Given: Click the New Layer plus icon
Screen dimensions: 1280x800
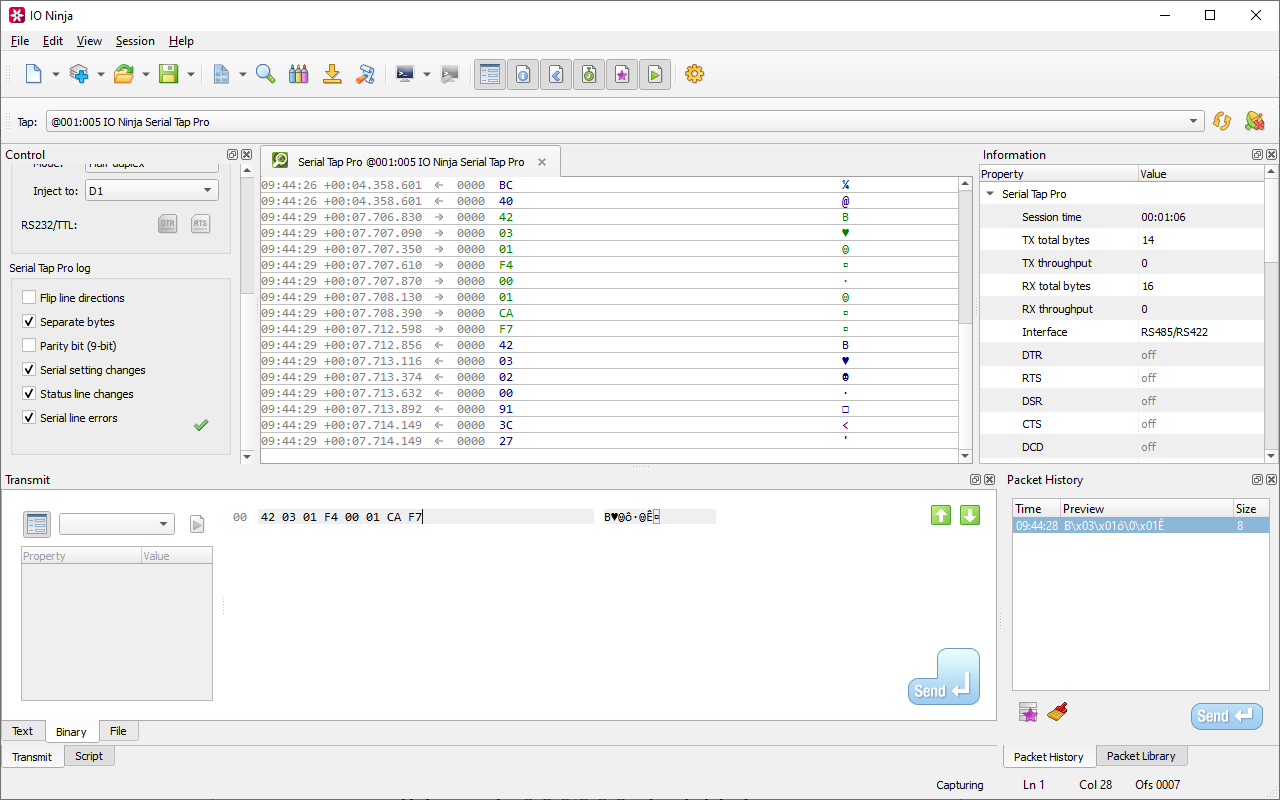Looking at the screenshot, I should coord(79,74).
